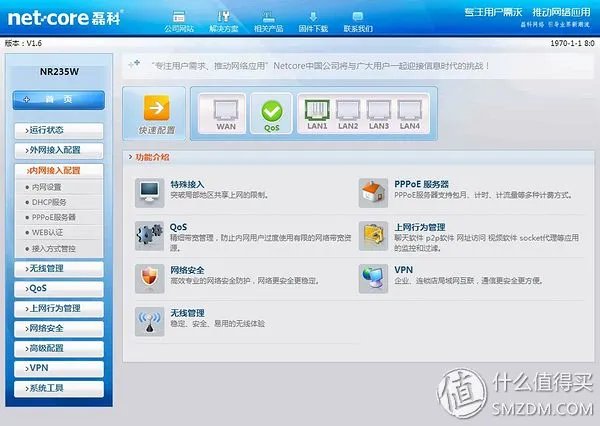600x426 pixels.
Task: Click the 特殊接入 monitor icon
Action: (150, 193)
